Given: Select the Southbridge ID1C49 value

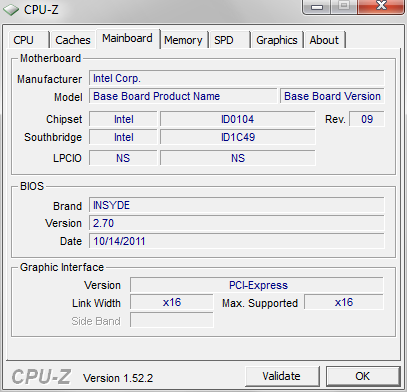Looking at the screenshot, I should tap(237, 137).
